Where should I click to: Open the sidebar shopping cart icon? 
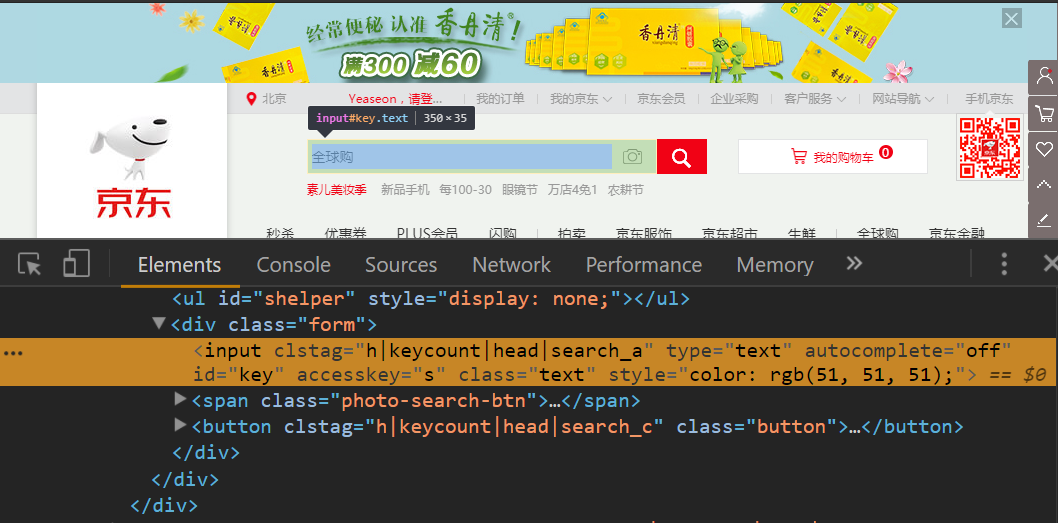pyautogui.click(x=1044, y=113)
